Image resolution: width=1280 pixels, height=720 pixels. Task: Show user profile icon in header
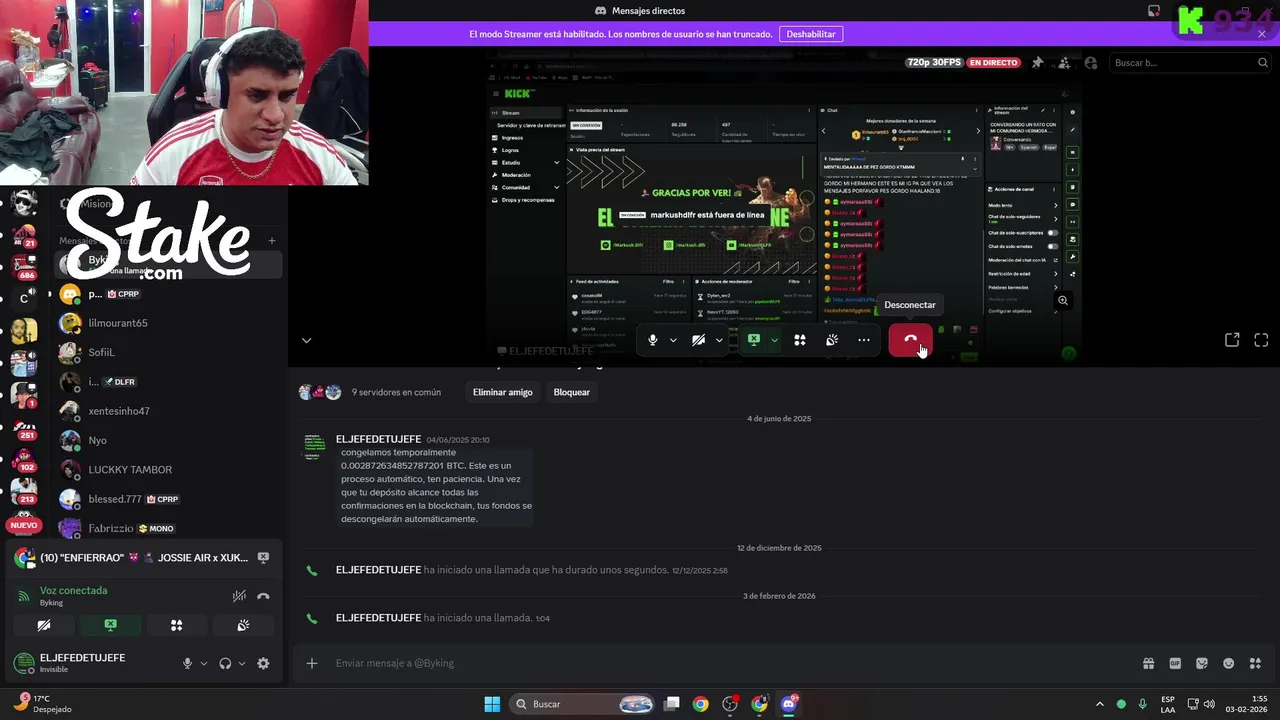(1091, 62)
